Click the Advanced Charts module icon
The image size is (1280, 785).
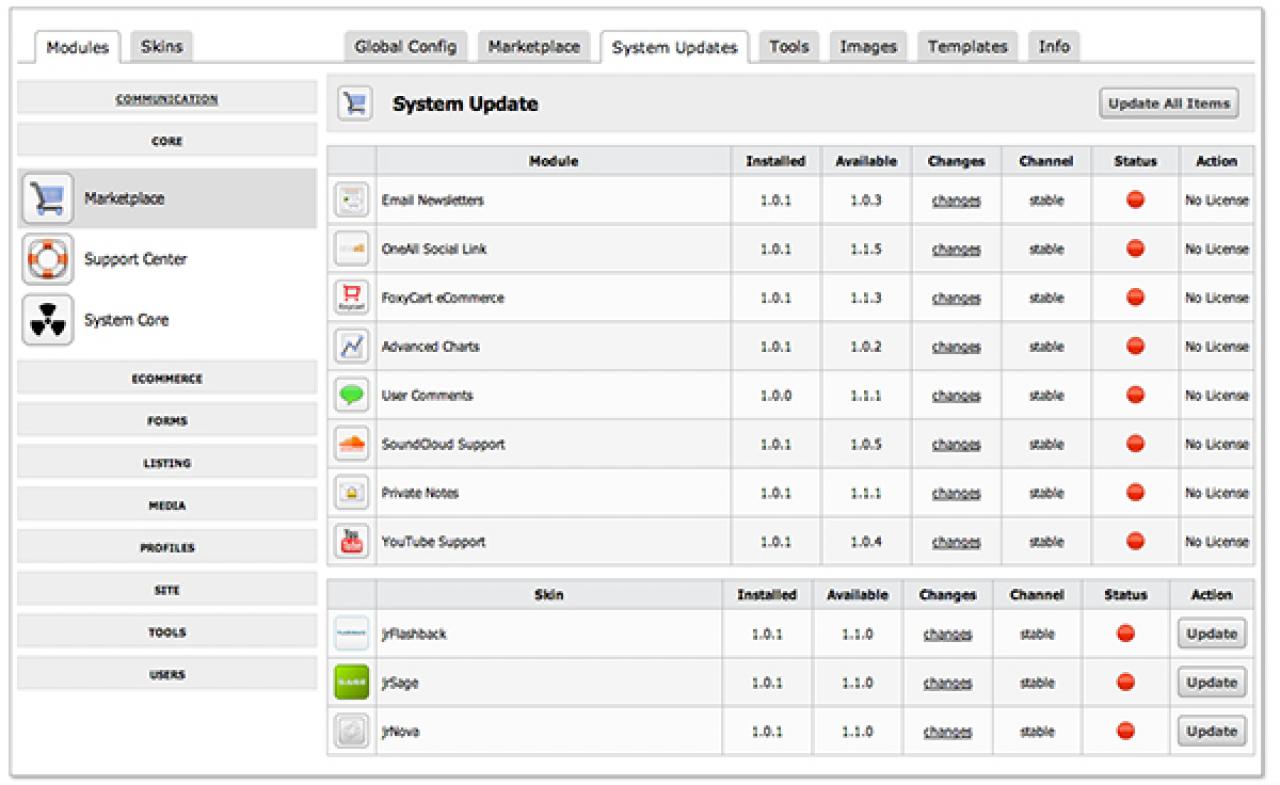pyautogui.click(x=352, y=347)
